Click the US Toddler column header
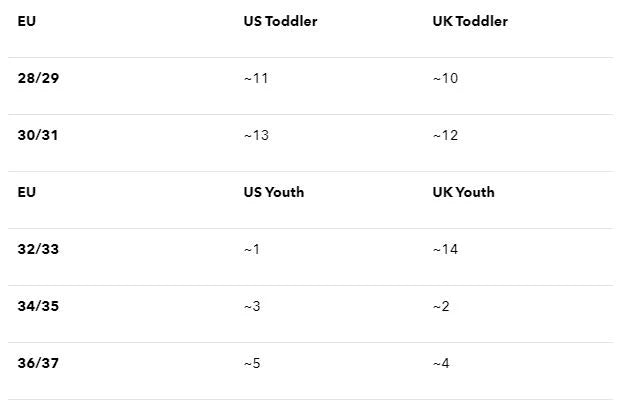The width and height of the screenshot is (628, 413). [x=280, y=21]
